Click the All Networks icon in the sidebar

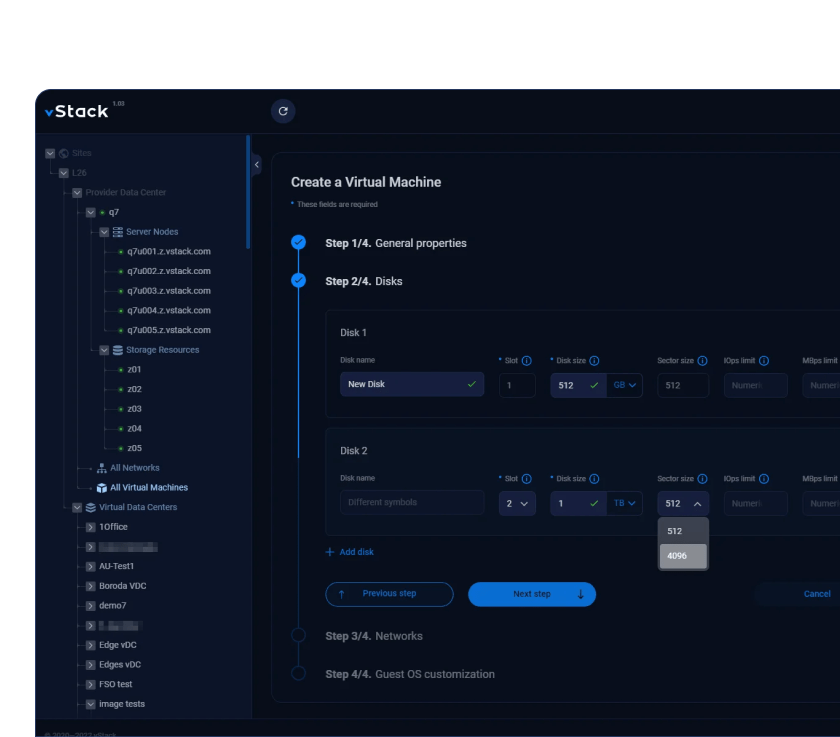(101, 468)
